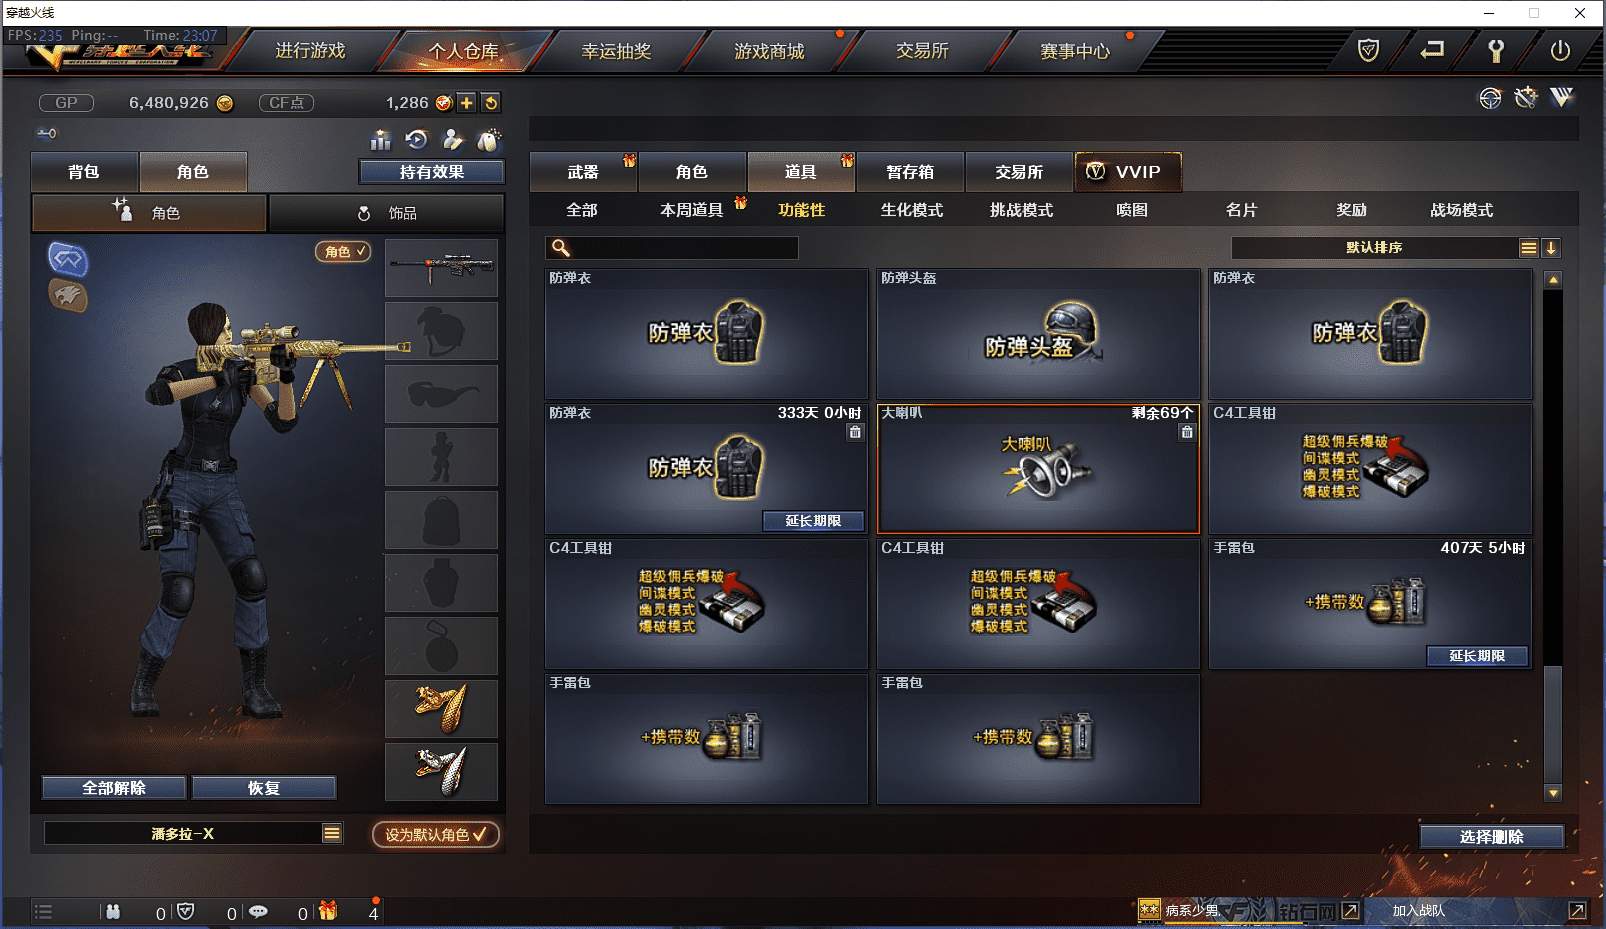Toggle the 角色 checkmark pill above the character
The width and height of the screenshot is (1606, 929).
pos(343,252)
